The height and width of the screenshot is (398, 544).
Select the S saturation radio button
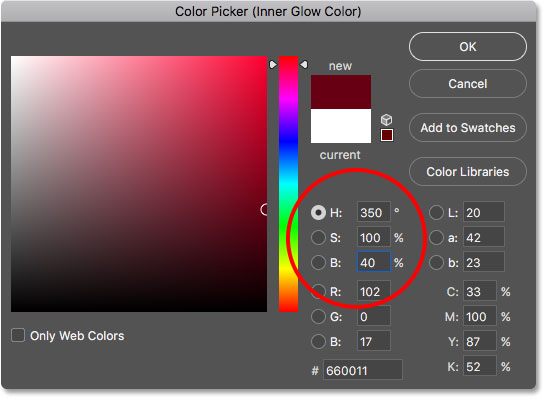[318, 238]
